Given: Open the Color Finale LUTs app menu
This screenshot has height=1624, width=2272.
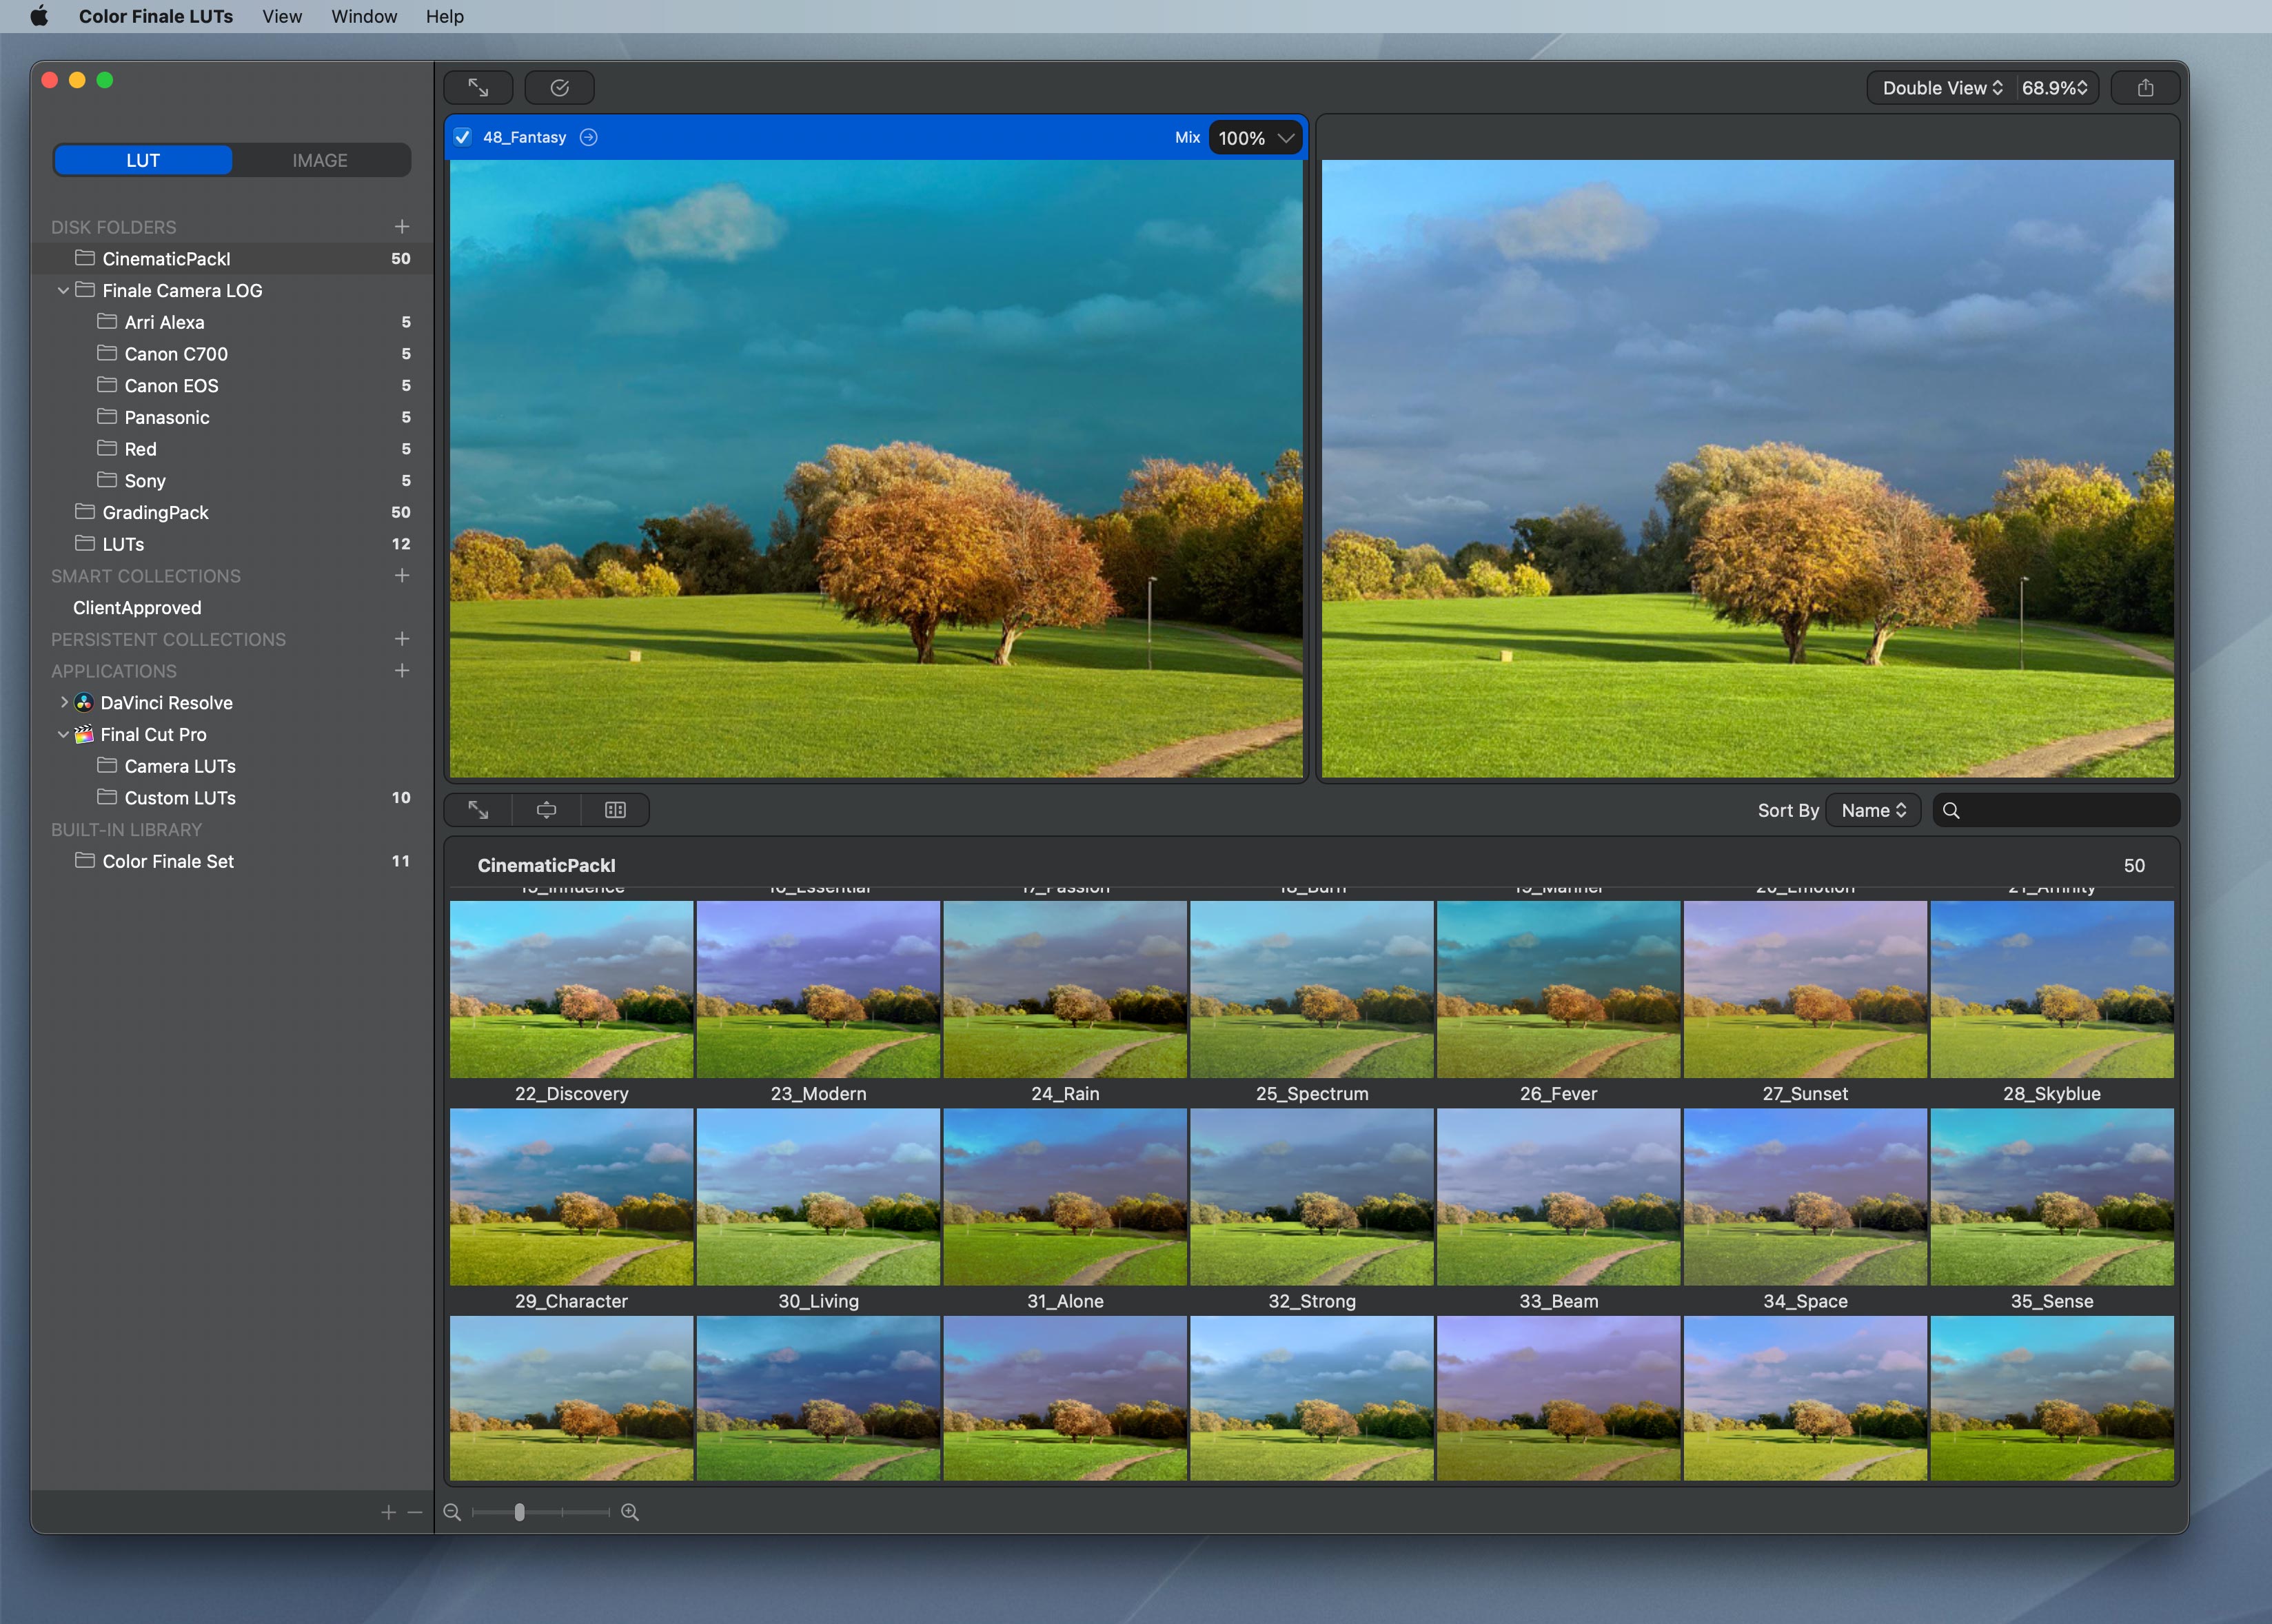Looking at the screenshot, I should (x=156, y=16).
